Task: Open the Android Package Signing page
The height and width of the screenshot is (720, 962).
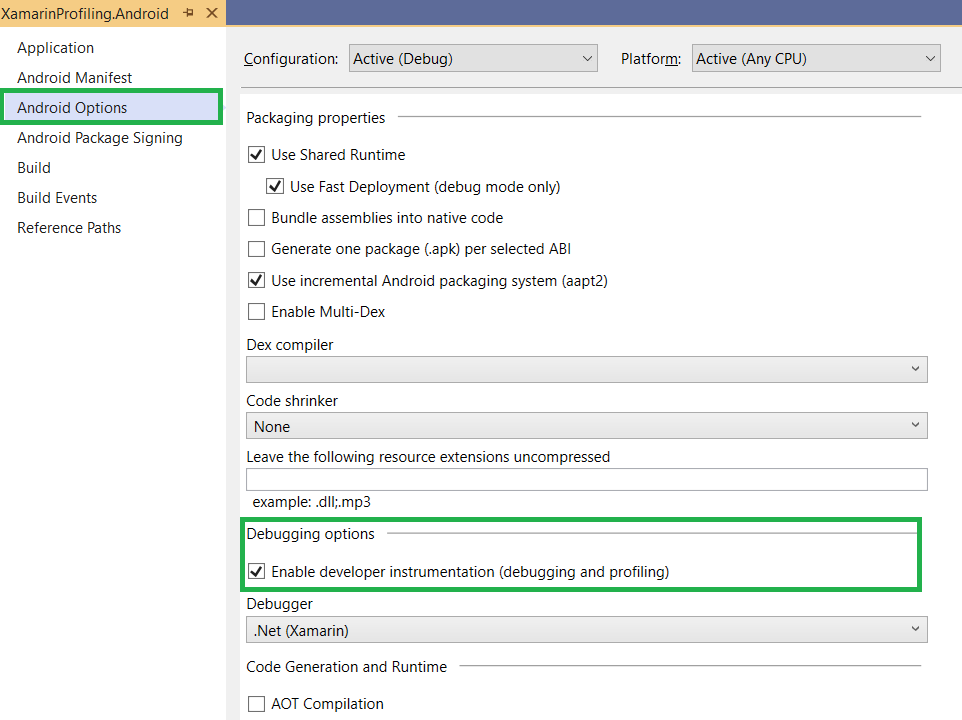Action: [100, 138]
